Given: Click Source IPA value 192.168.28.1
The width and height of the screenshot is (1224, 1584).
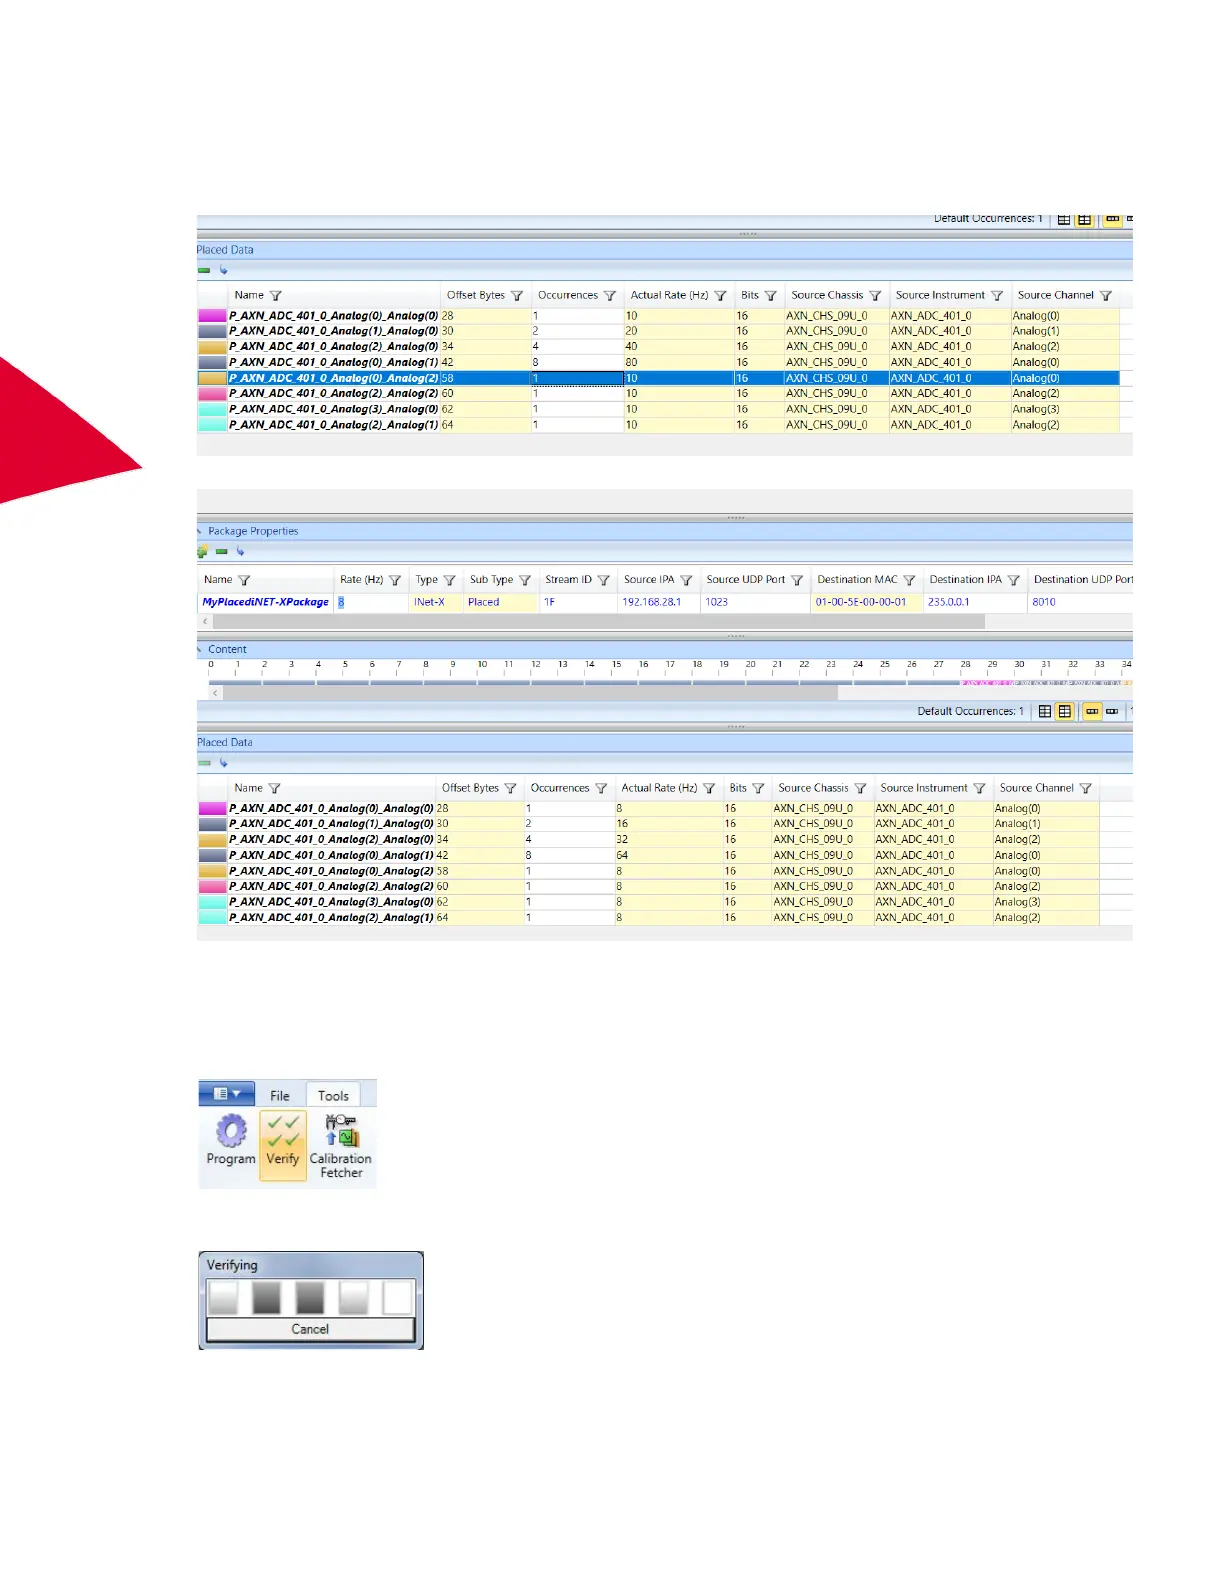Looking at the screenshot, I should [651, 602].
